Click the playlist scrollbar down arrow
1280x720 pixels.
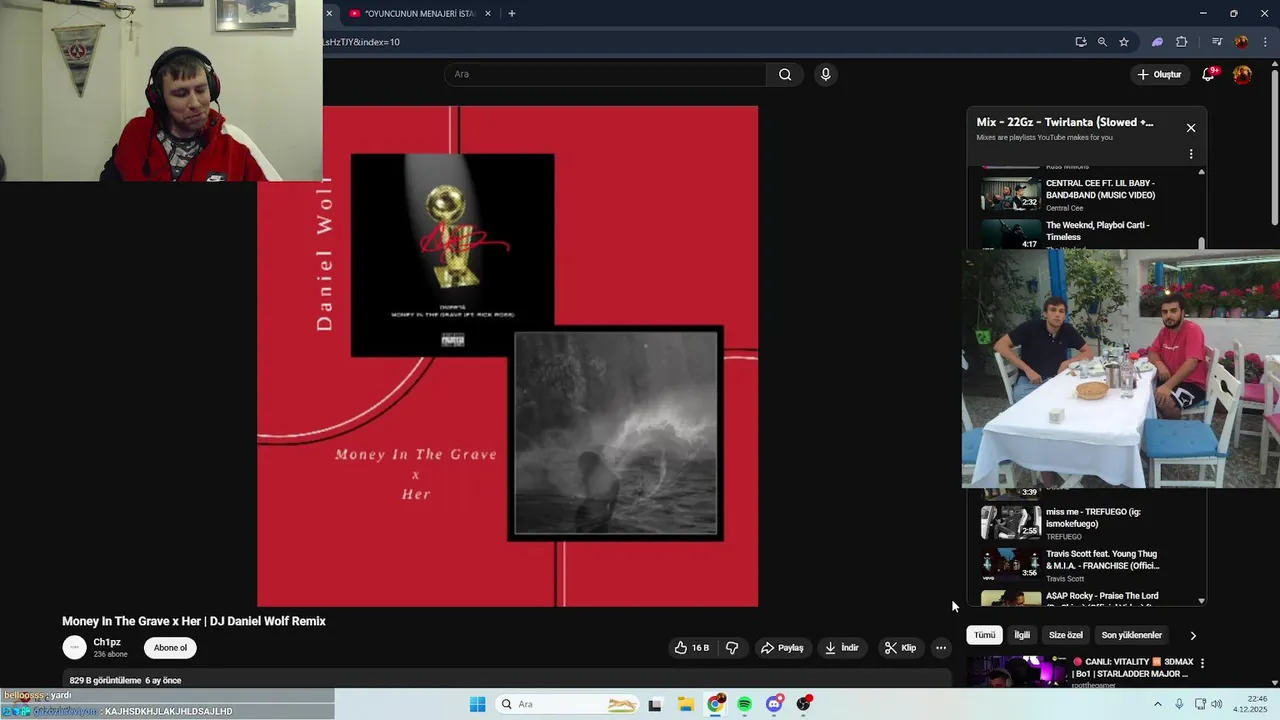(x=1201, y=601)
